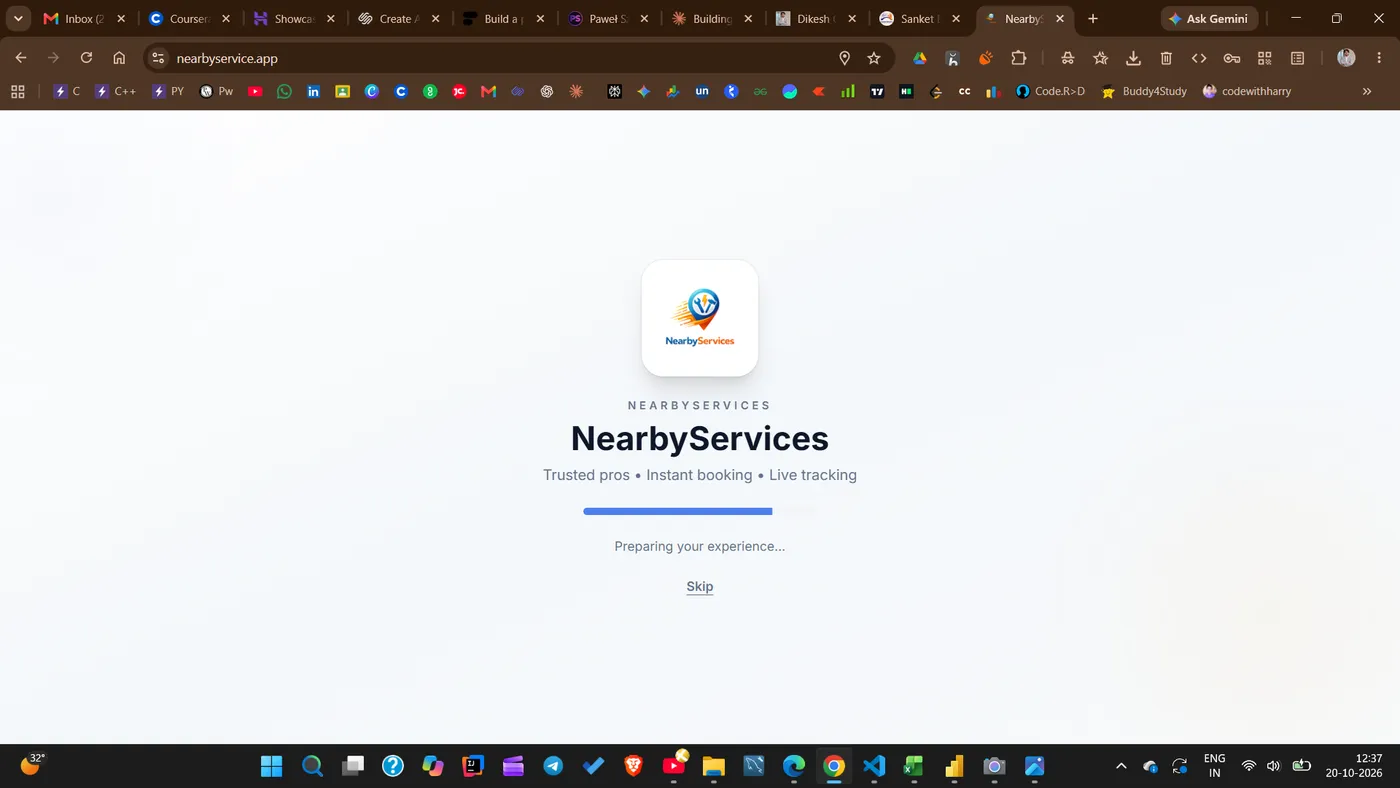The width and height of the screenshot is (1400, 788).
Task: Open the Windows Start menu
Action: coord(271,766)
